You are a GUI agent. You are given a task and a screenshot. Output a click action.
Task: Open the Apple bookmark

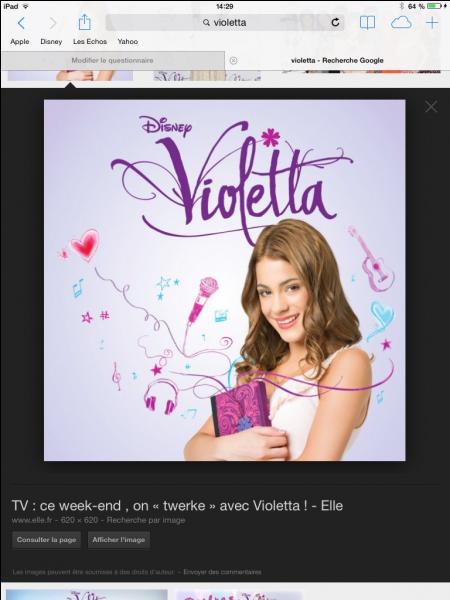click(x=20, y=41)
